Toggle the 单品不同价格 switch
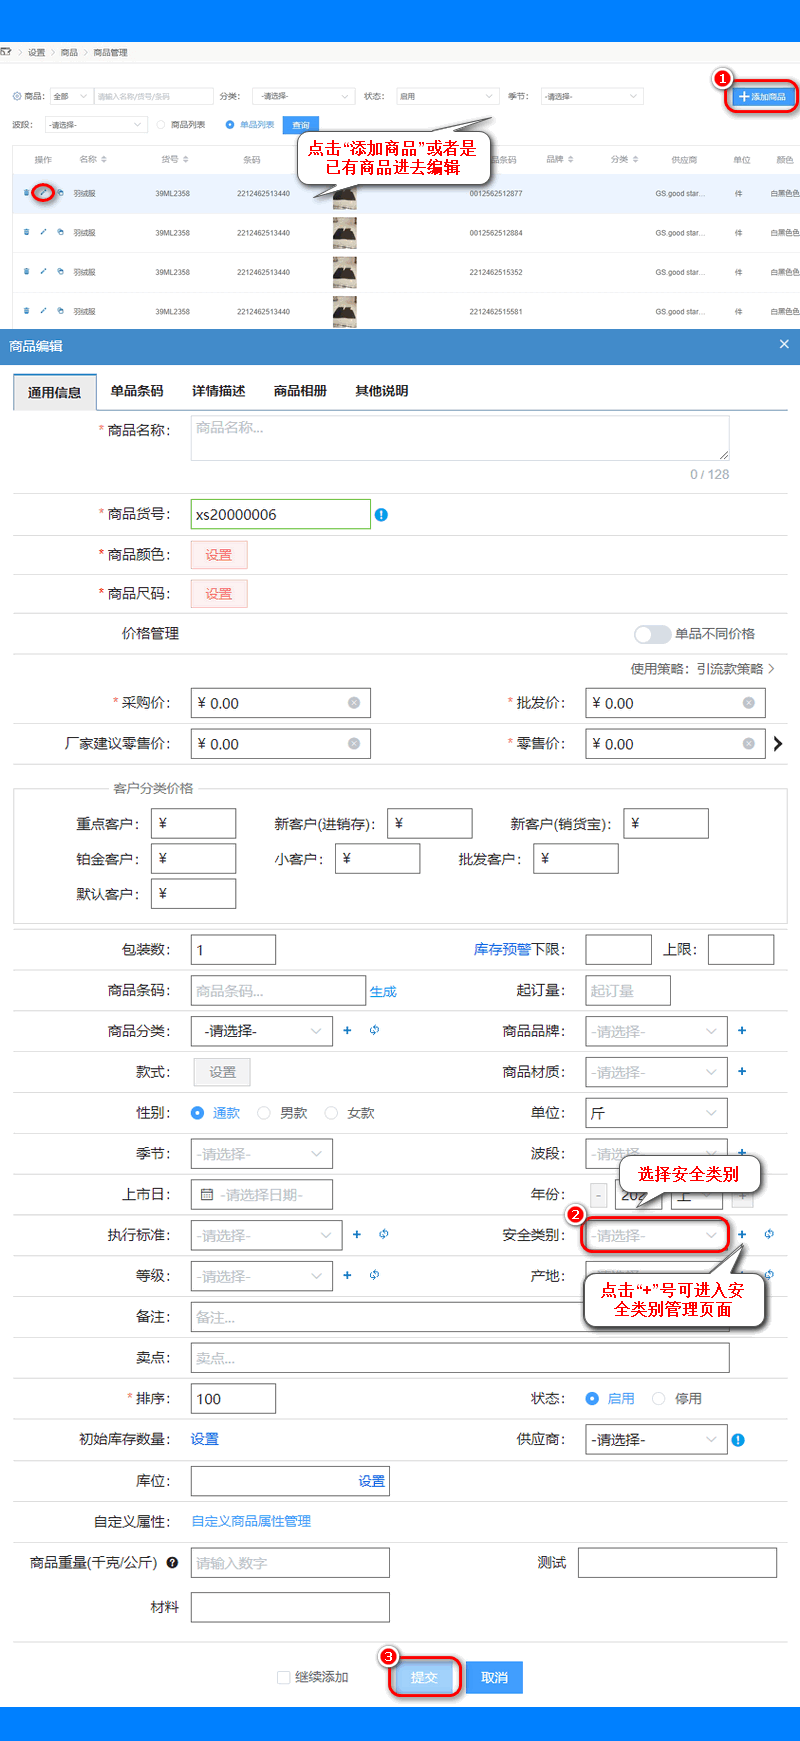The height and width of the screenshot is (1741, 800). [652, 634]
